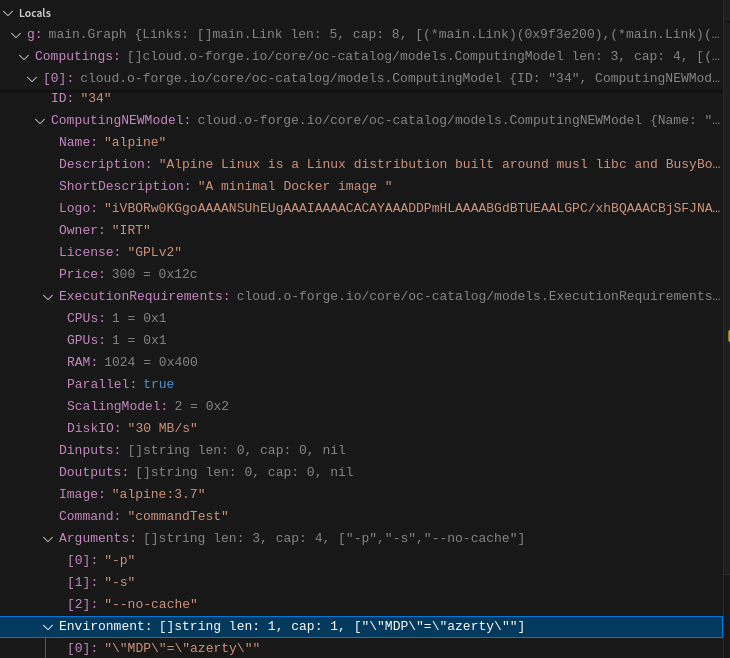This screenshot has width=730, height=658.
Task: Collapse the Locals section header
Action: point(9,13)
